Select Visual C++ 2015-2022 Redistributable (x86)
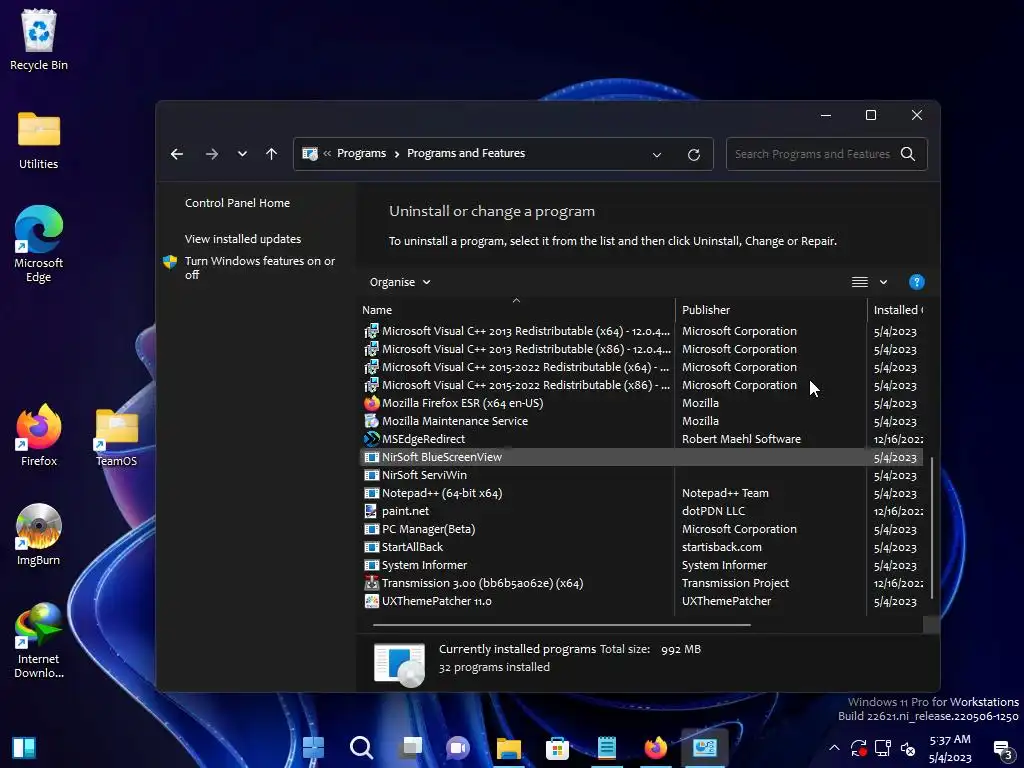 coord(526,385)
